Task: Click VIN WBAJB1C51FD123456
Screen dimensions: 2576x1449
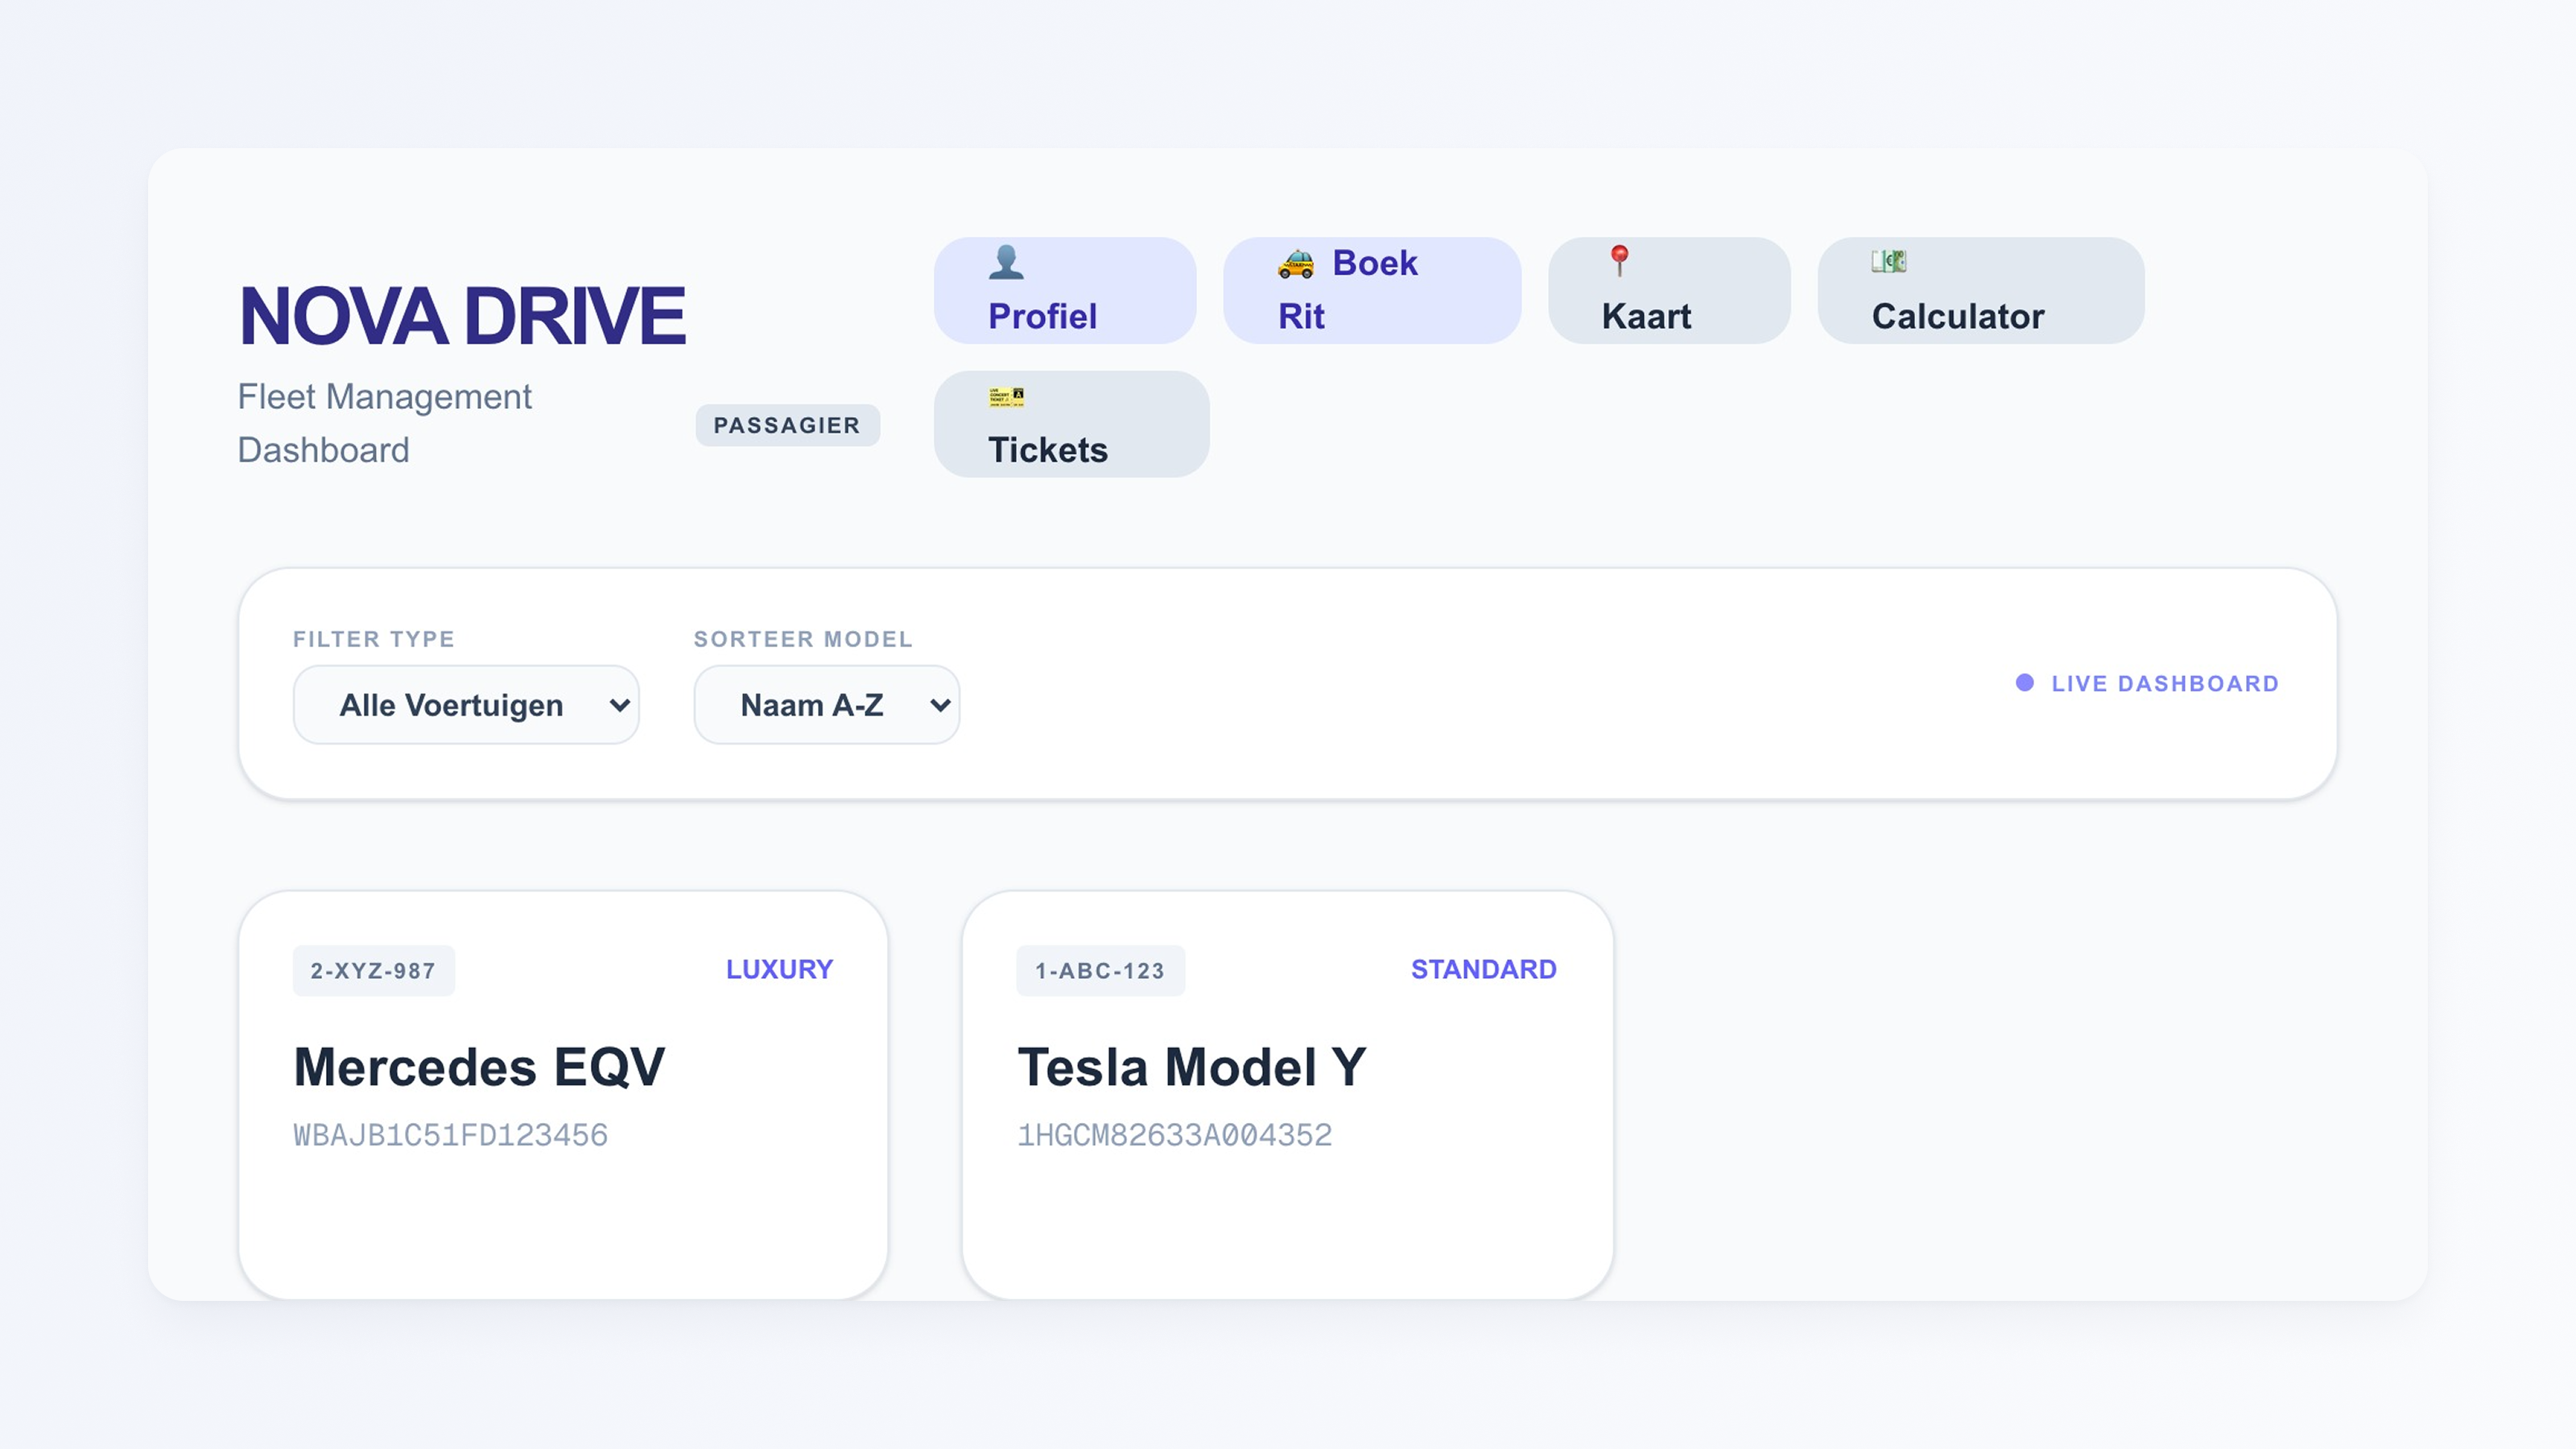Action: pos(450,1136)
